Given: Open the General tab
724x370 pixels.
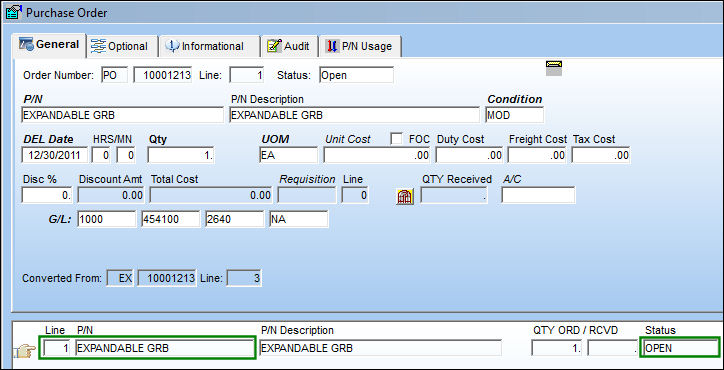Looking at the screenshot, I should click(50, 45).
